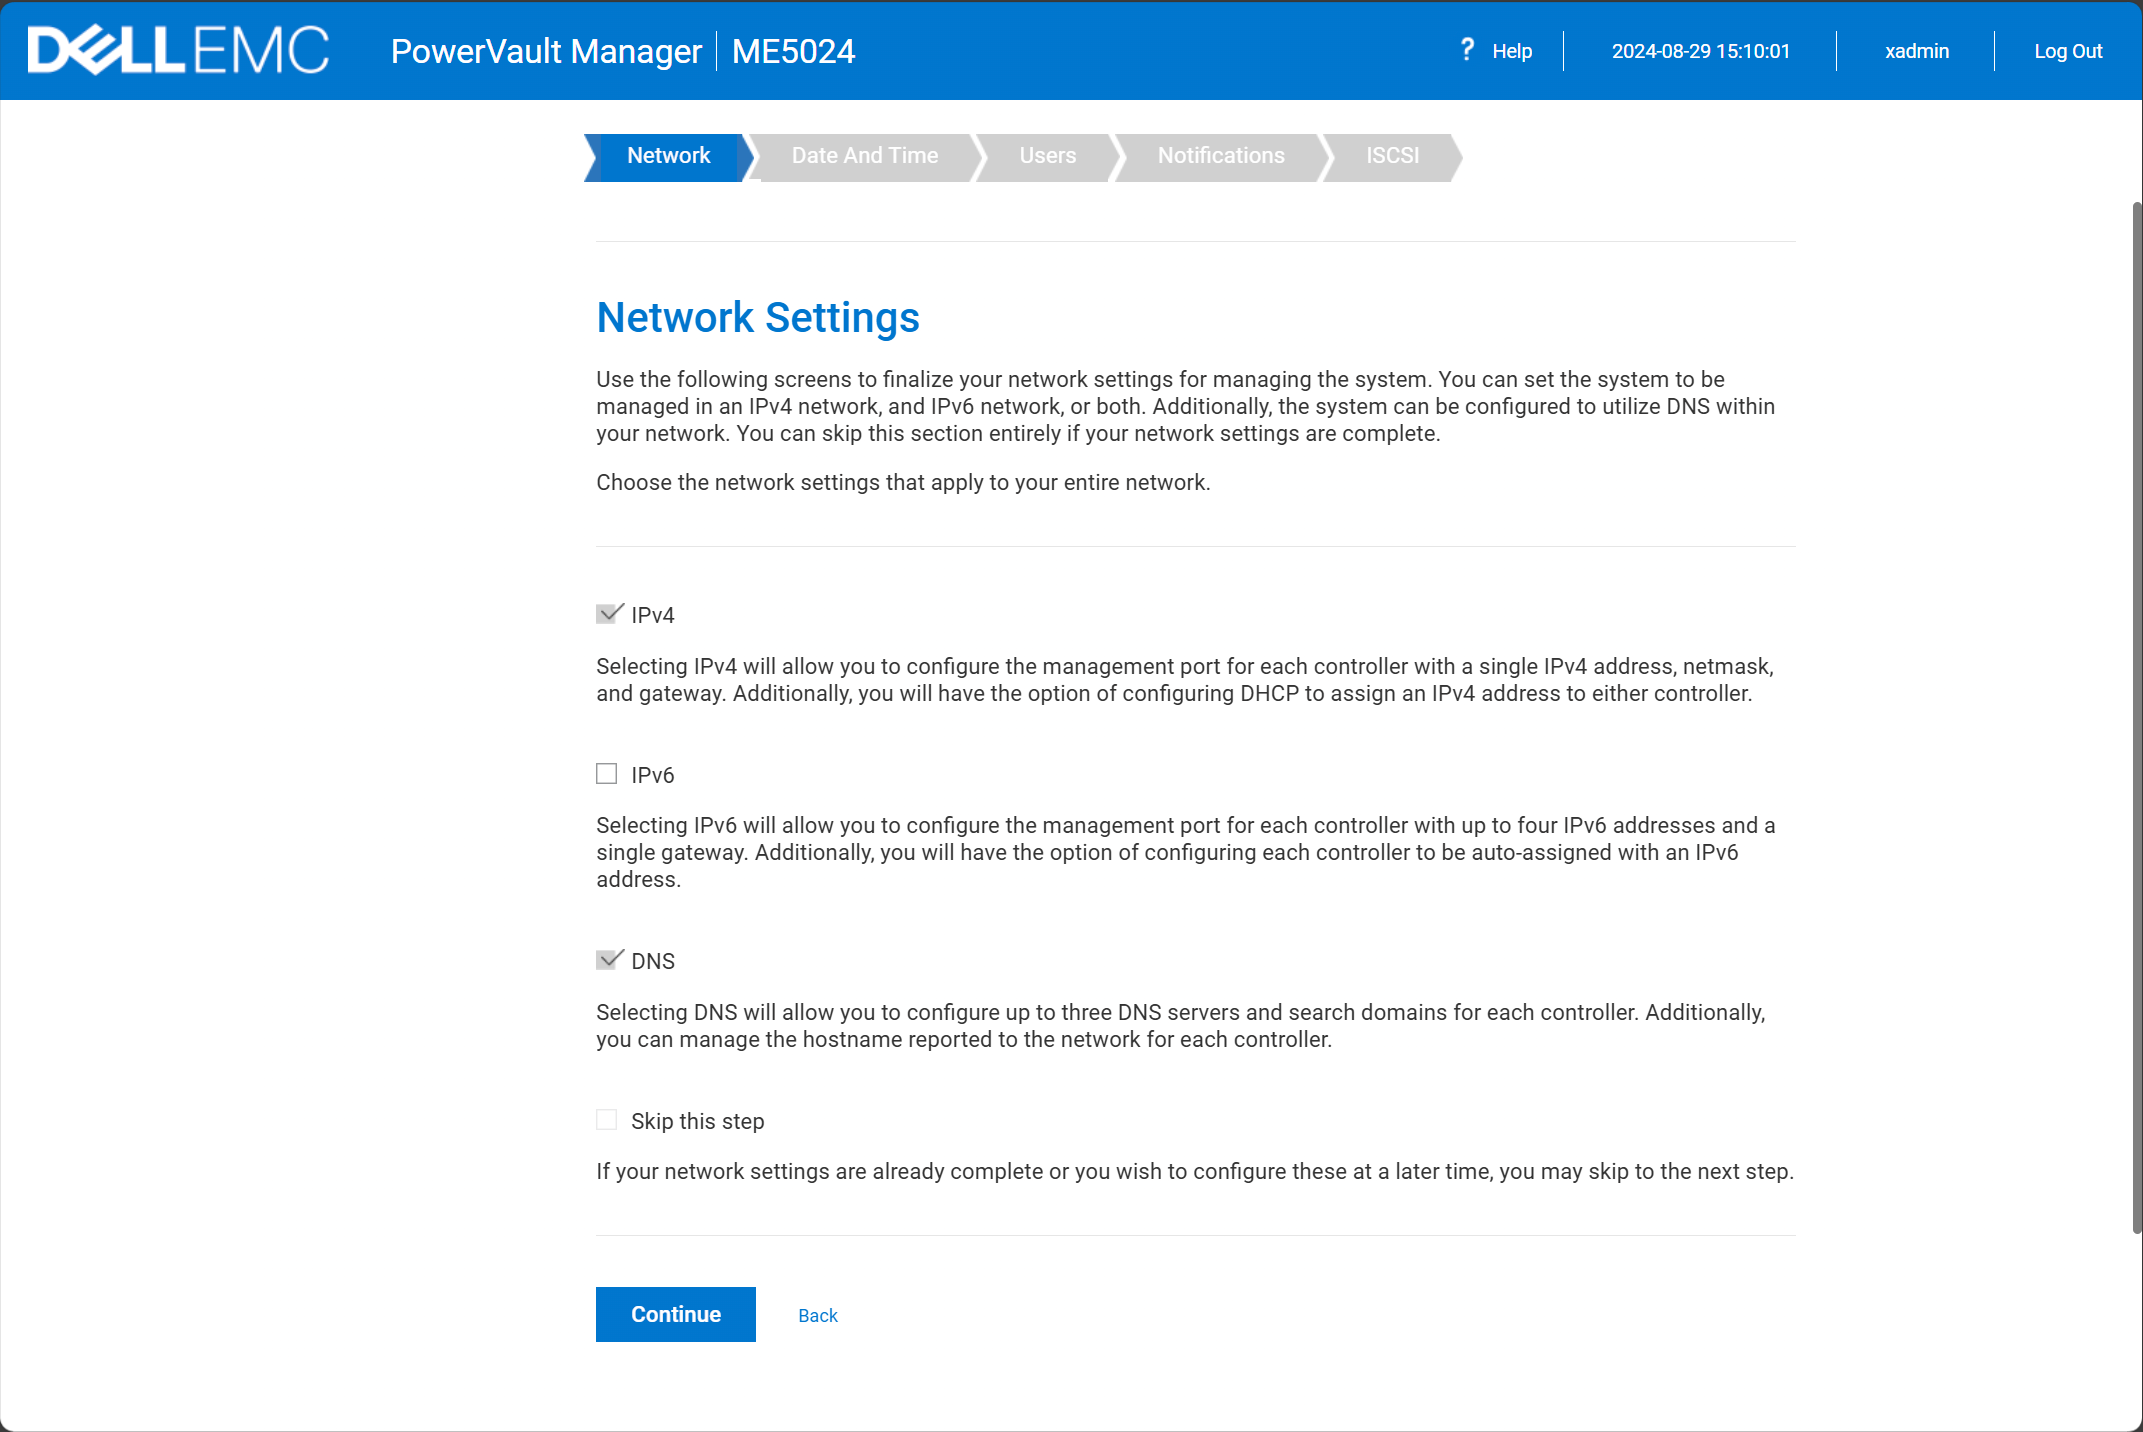The image size is (2143, 1432).
Task: Switch to the Notifications step
Action: [x=1220, y=156]
